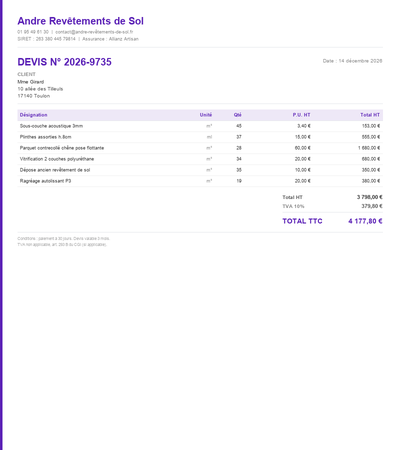Viewport: 400px width, 450px height.
Task: Click the Qté column header
Action: tap(238, 115)
